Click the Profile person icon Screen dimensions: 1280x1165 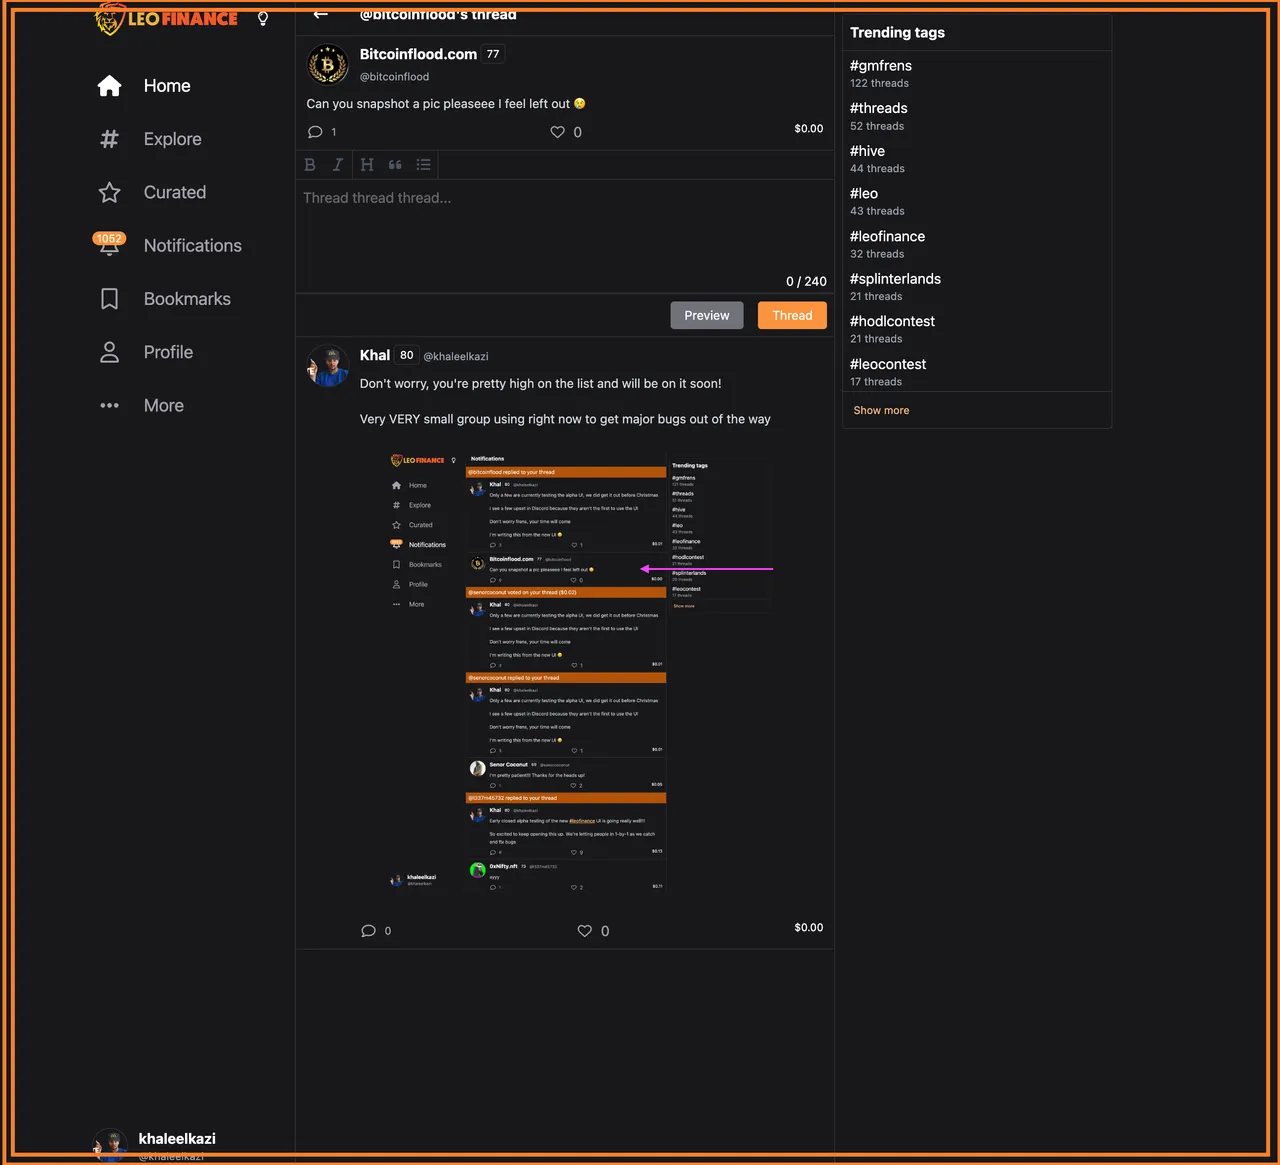click(x=109, y=352)
